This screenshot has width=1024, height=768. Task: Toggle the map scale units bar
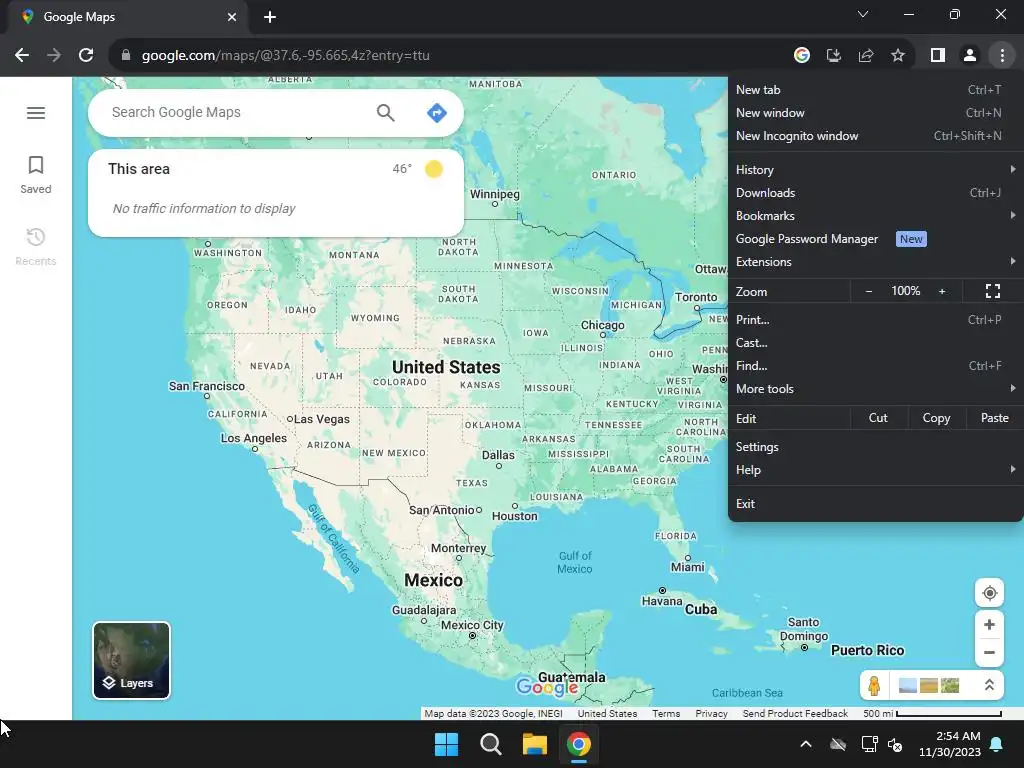[x=932, y=714]
